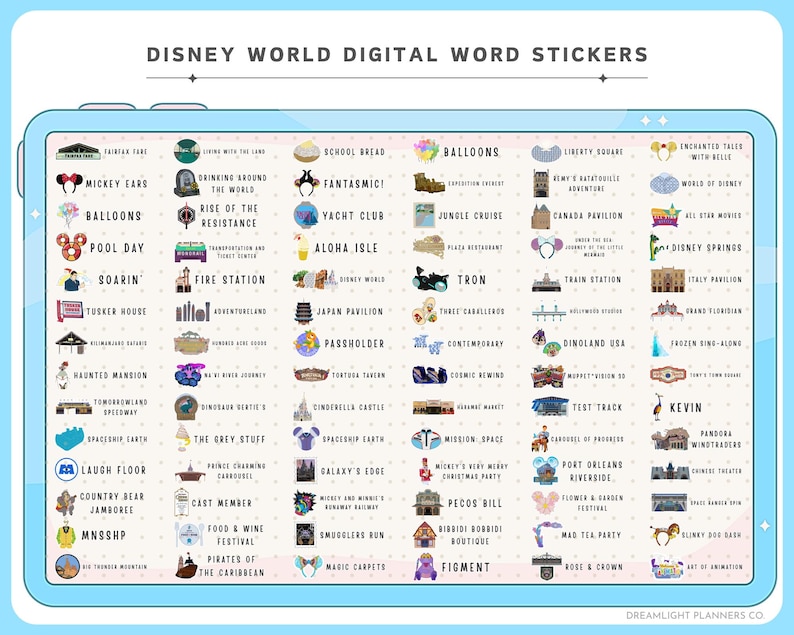Select the Pecos Bill building icon

click(427, 503)
